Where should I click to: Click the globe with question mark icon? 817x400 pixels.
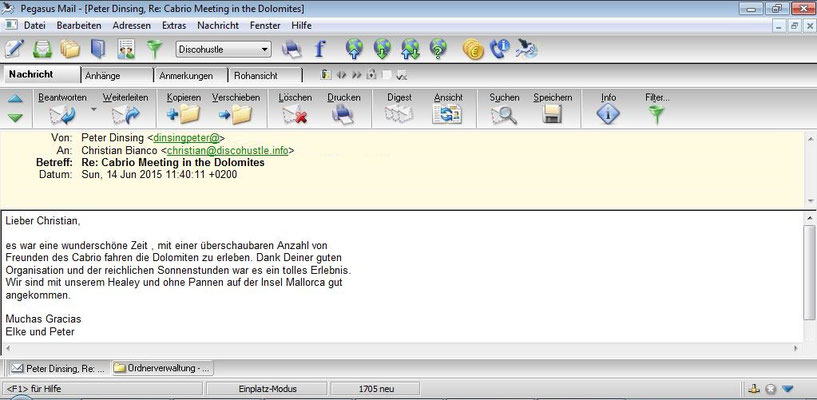pyautogui.click(x=438, y=49)
